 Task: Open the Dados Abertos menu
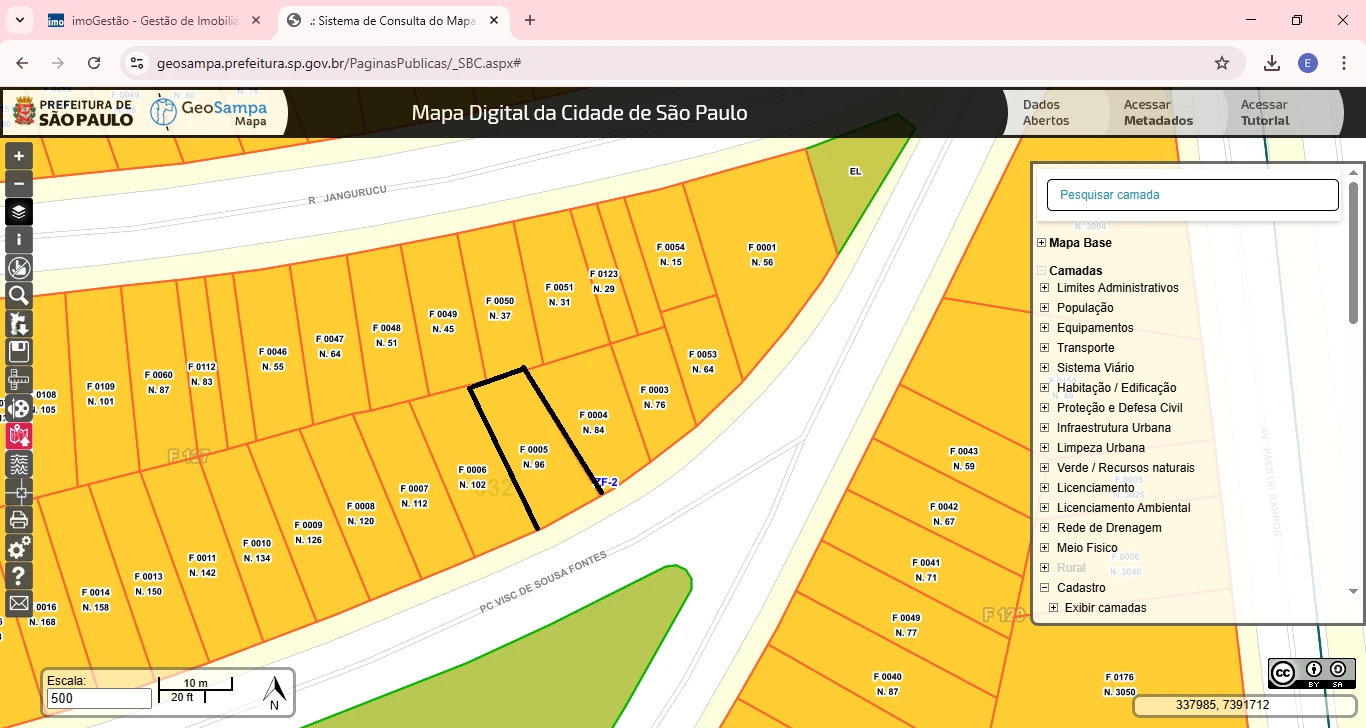(x=1045, y=112)
